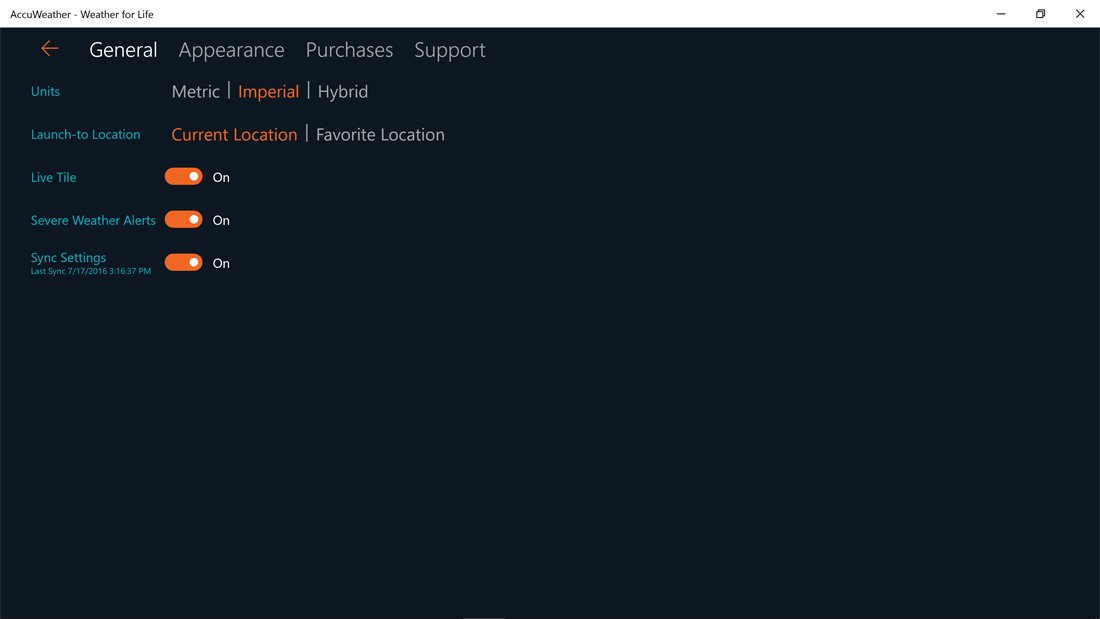The image size is (1100, 619).
Task: Select Favorite Location for launch
Action: 380,135
